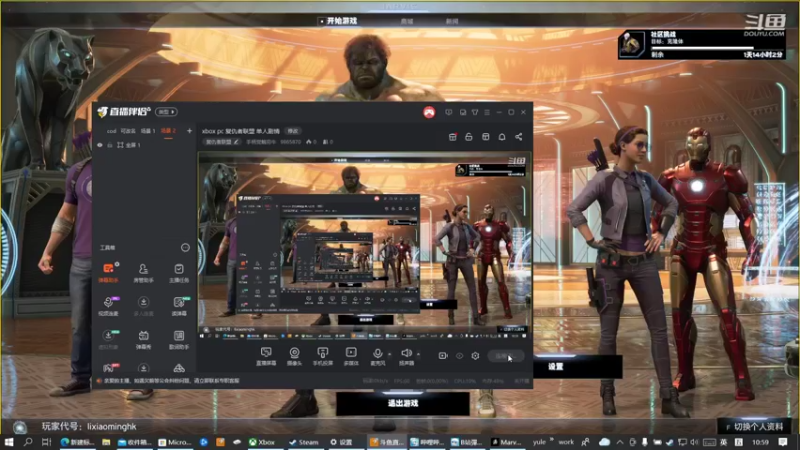Click the shirt skin icon in title bar
This screenshot has height=450, width=800.
474,112
